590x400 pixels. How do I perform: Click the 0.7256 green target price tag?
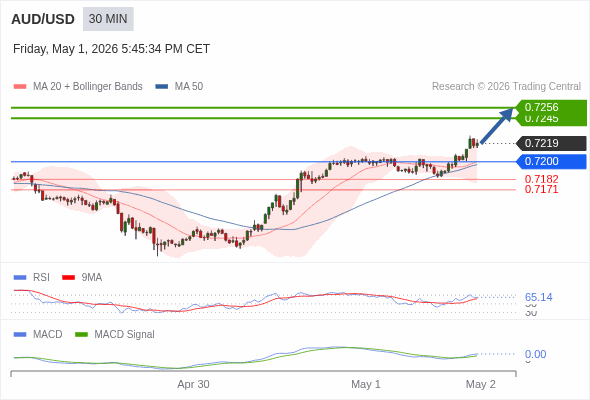point(551,107)
